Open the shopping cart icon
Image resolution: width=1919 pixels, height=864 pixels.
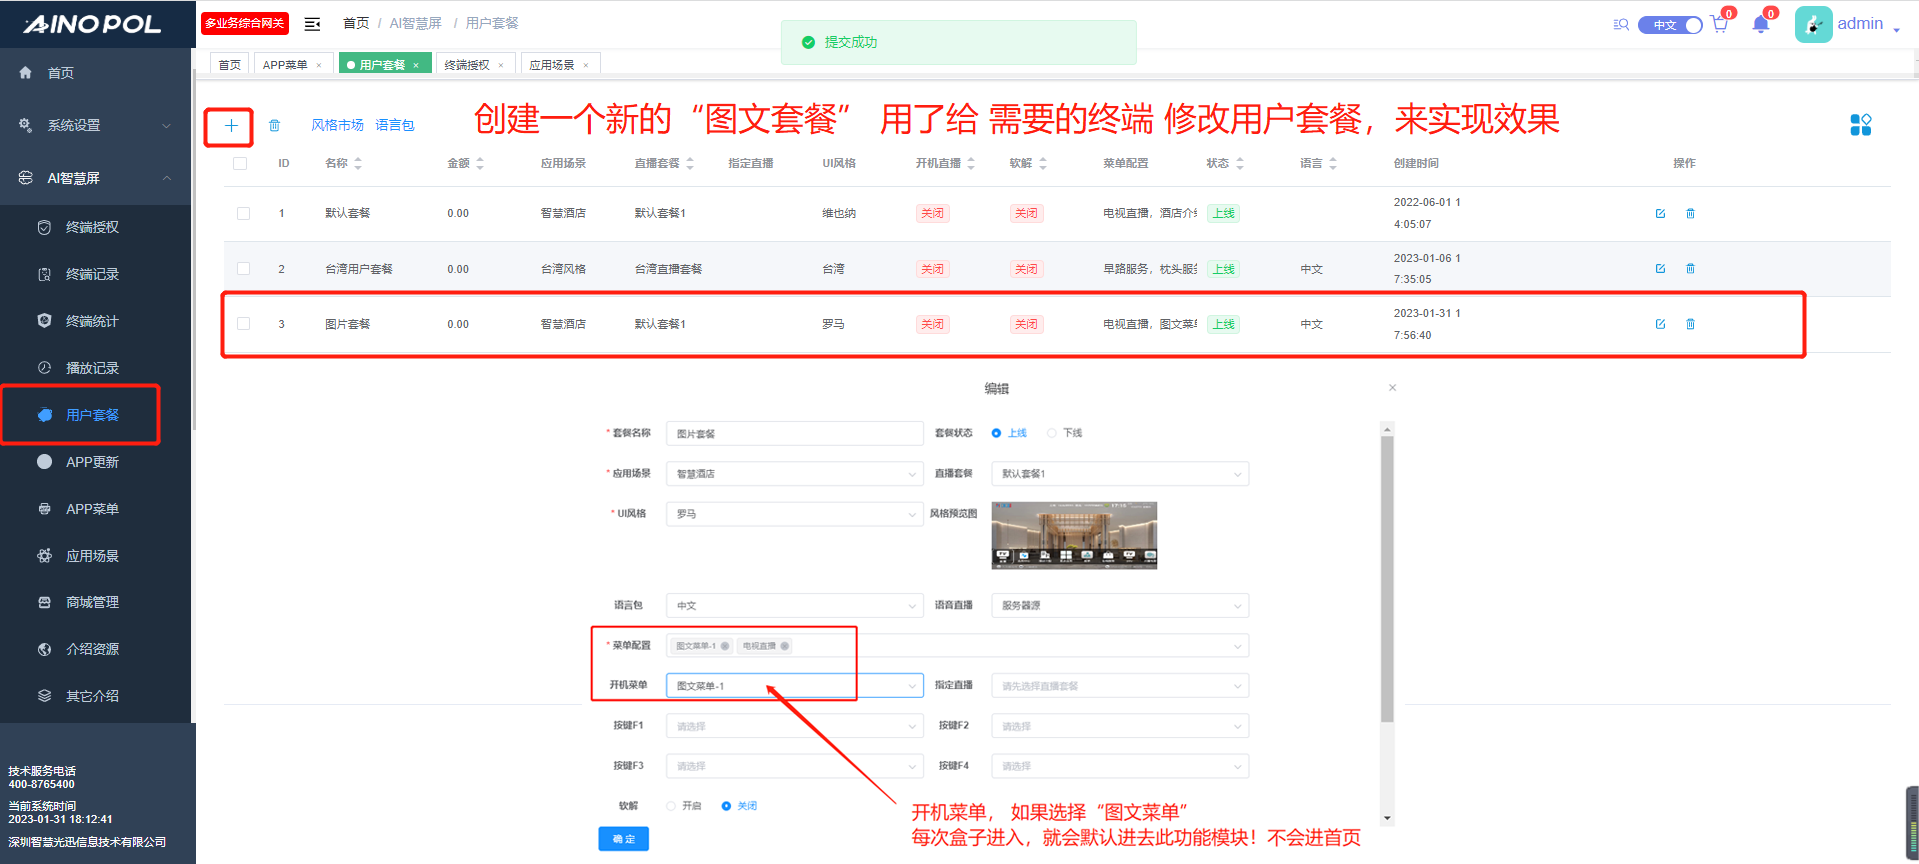tap(1719, 25)
